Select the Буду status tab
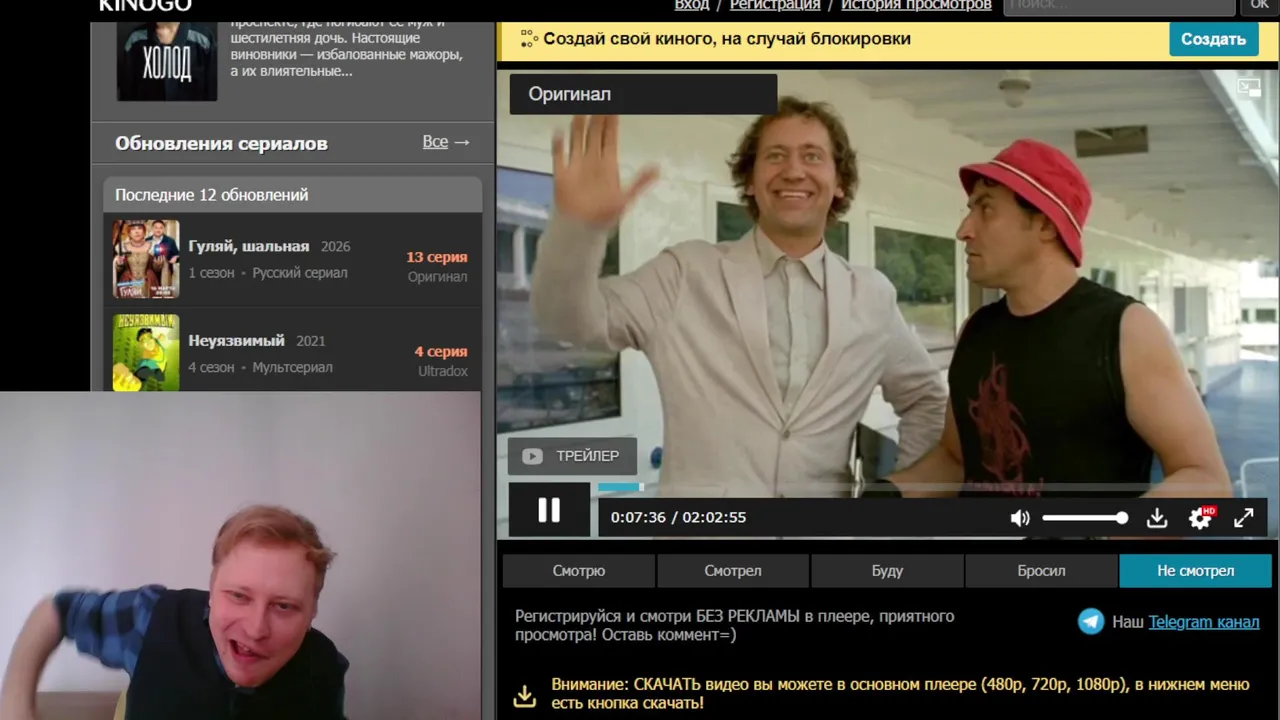The width and height of the screenshot is (1280, 720). pyautogui.click(x=887, y=571)
